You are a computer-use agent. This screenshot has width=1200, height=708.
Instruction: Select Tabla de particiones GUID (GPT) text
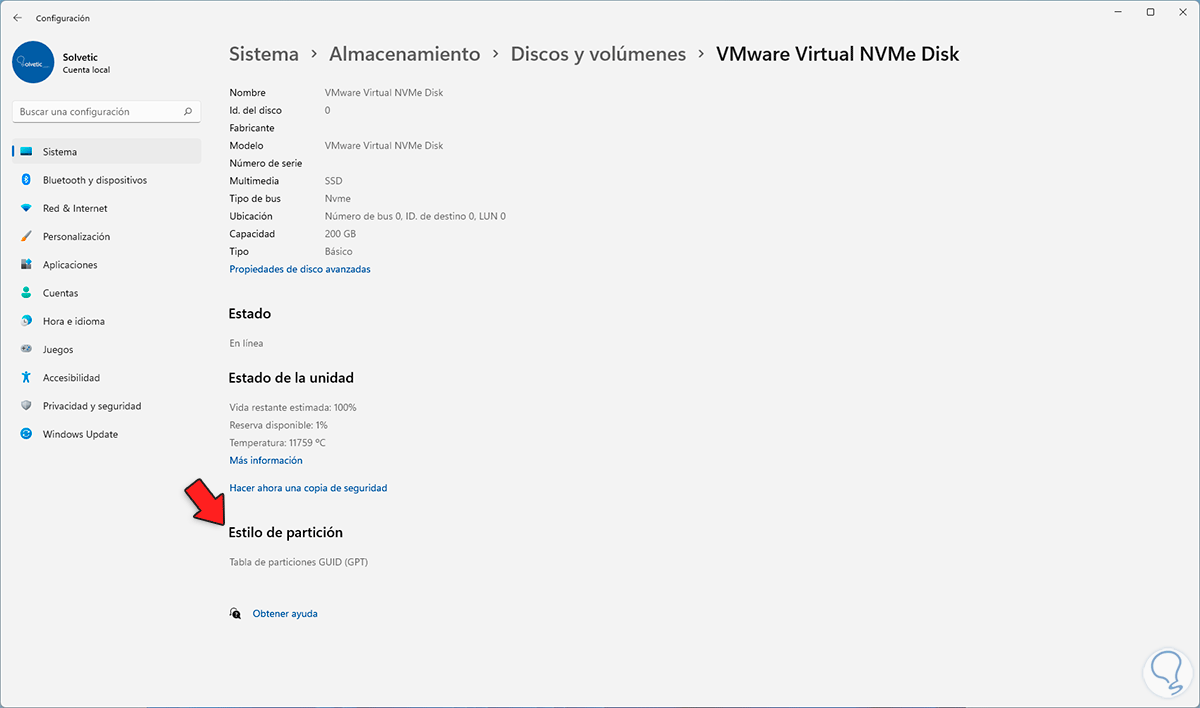coord(299,562)
